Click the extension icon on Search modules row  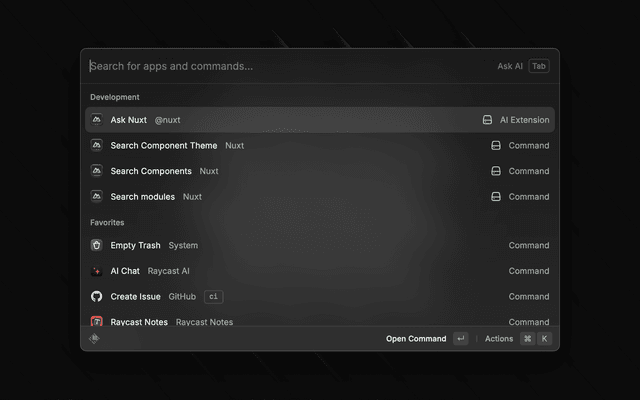click(x=496, y=196)
